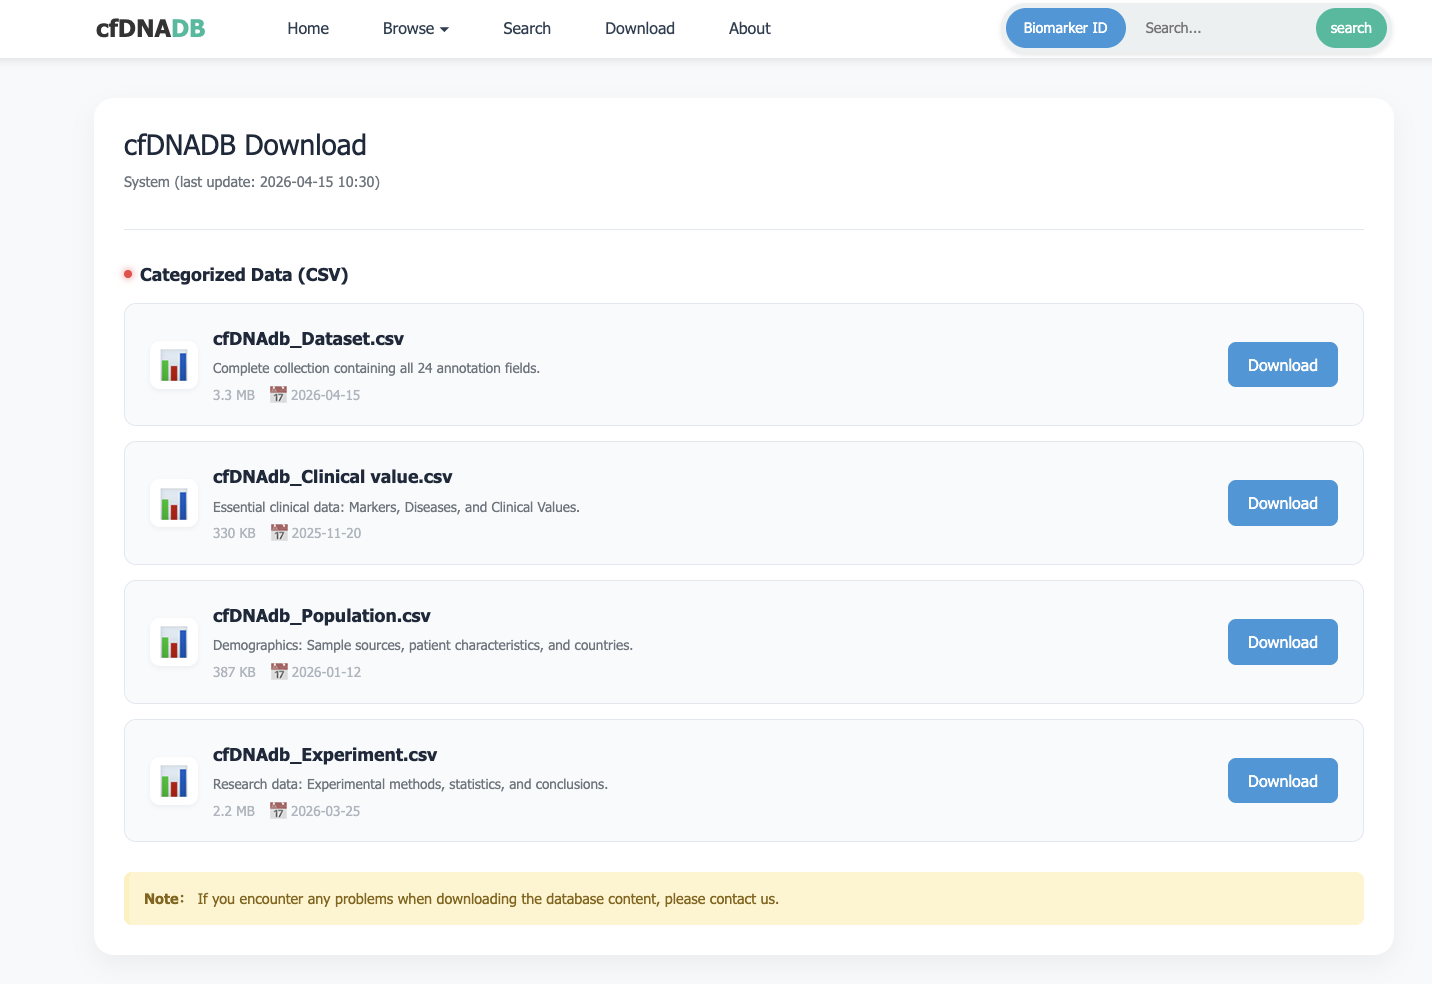Click the cfDNADB Download heading

245,146
